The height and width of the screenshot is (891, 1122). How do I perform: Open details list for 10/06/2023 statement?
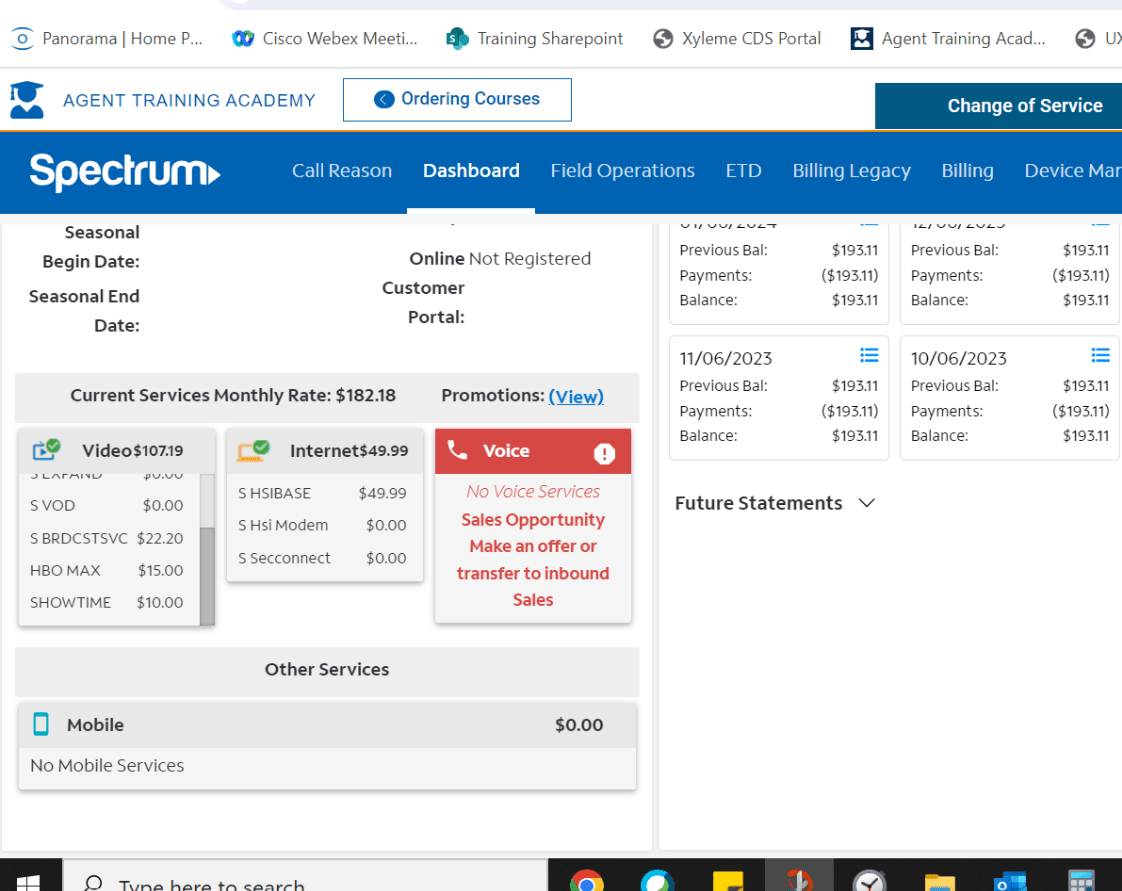coord(1100,355)
